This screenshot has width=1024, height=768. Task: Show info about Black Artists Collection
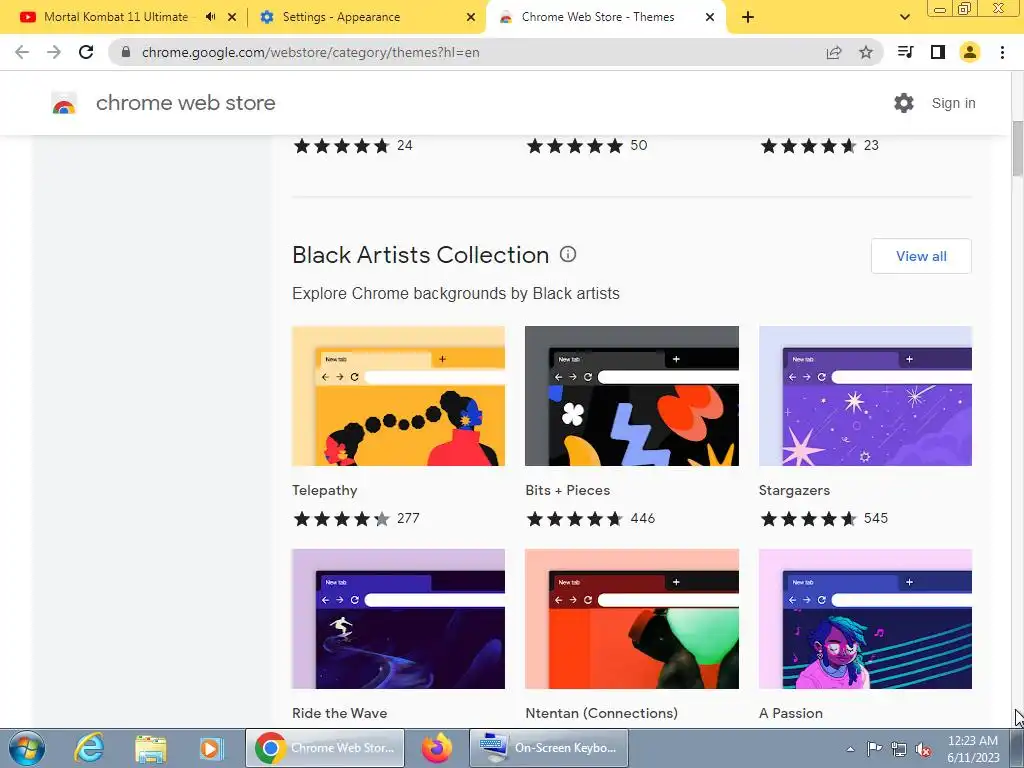568,254
